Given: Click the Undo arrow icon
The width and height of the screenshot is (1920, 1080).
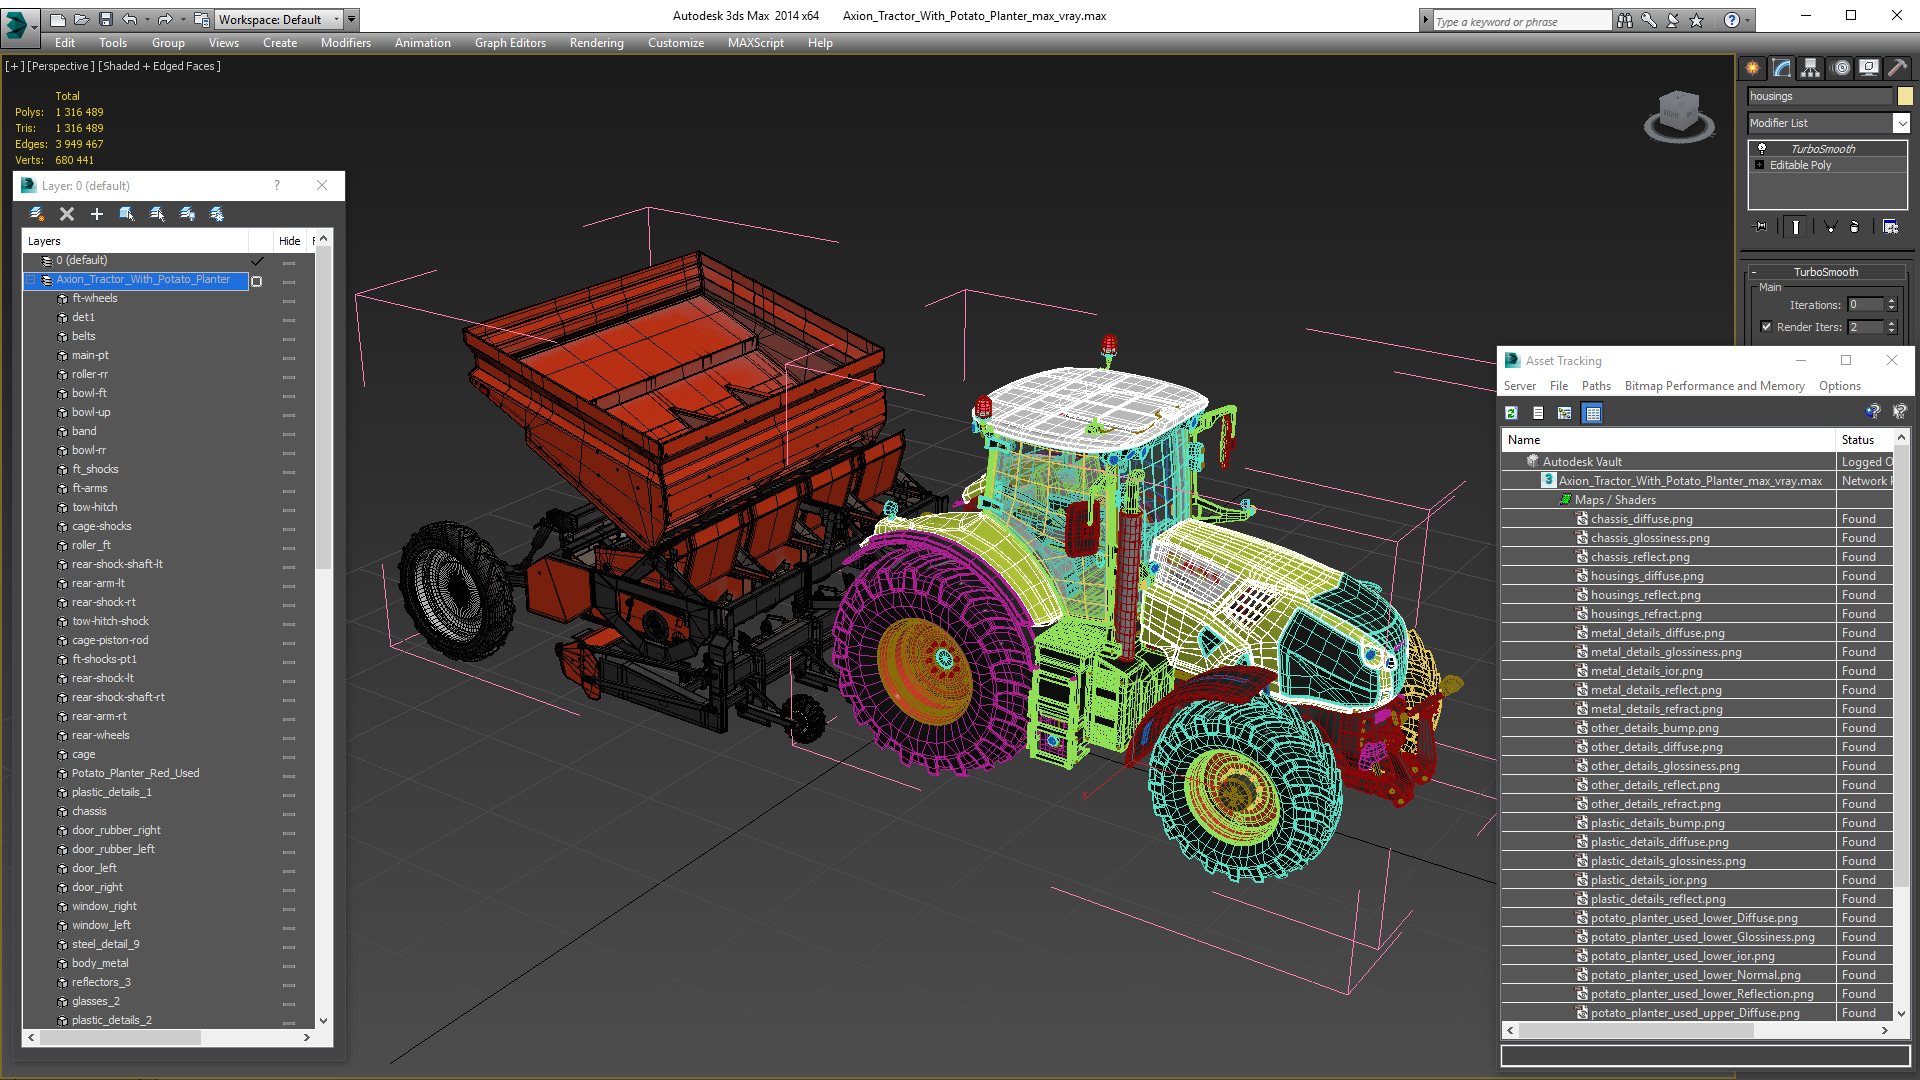Looking at the screenshot, I should click(x=129, y=19).
